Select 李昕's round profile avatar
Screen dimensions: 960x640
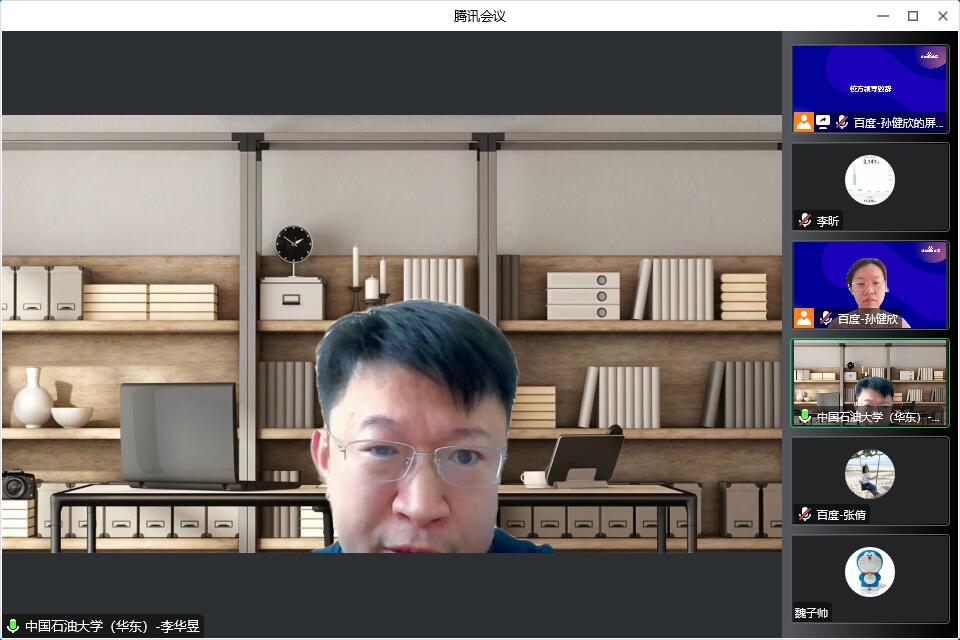pos(869,180)
